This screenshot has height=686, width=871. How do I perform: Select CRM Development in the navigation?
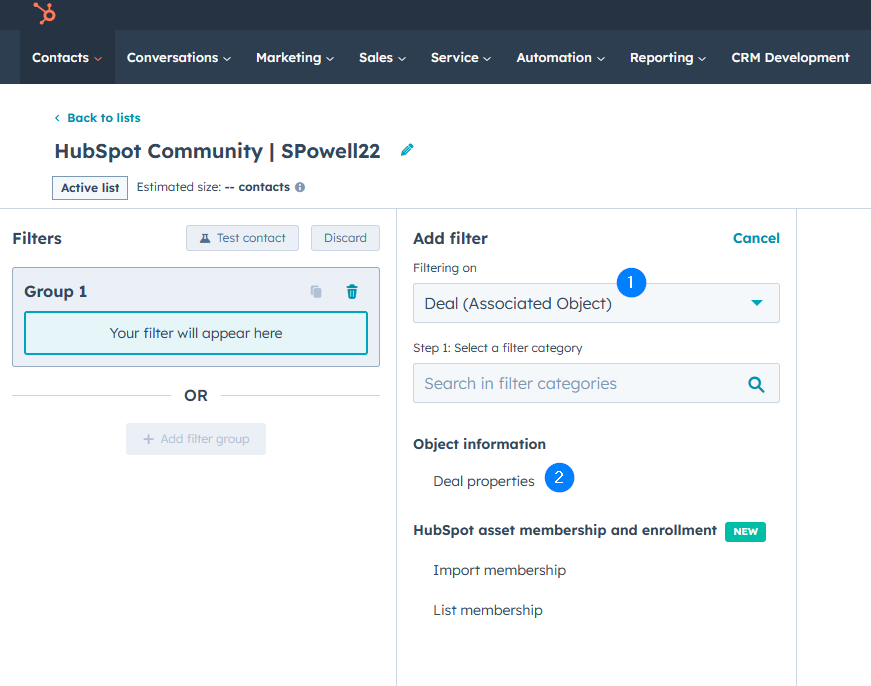point(790,57)
